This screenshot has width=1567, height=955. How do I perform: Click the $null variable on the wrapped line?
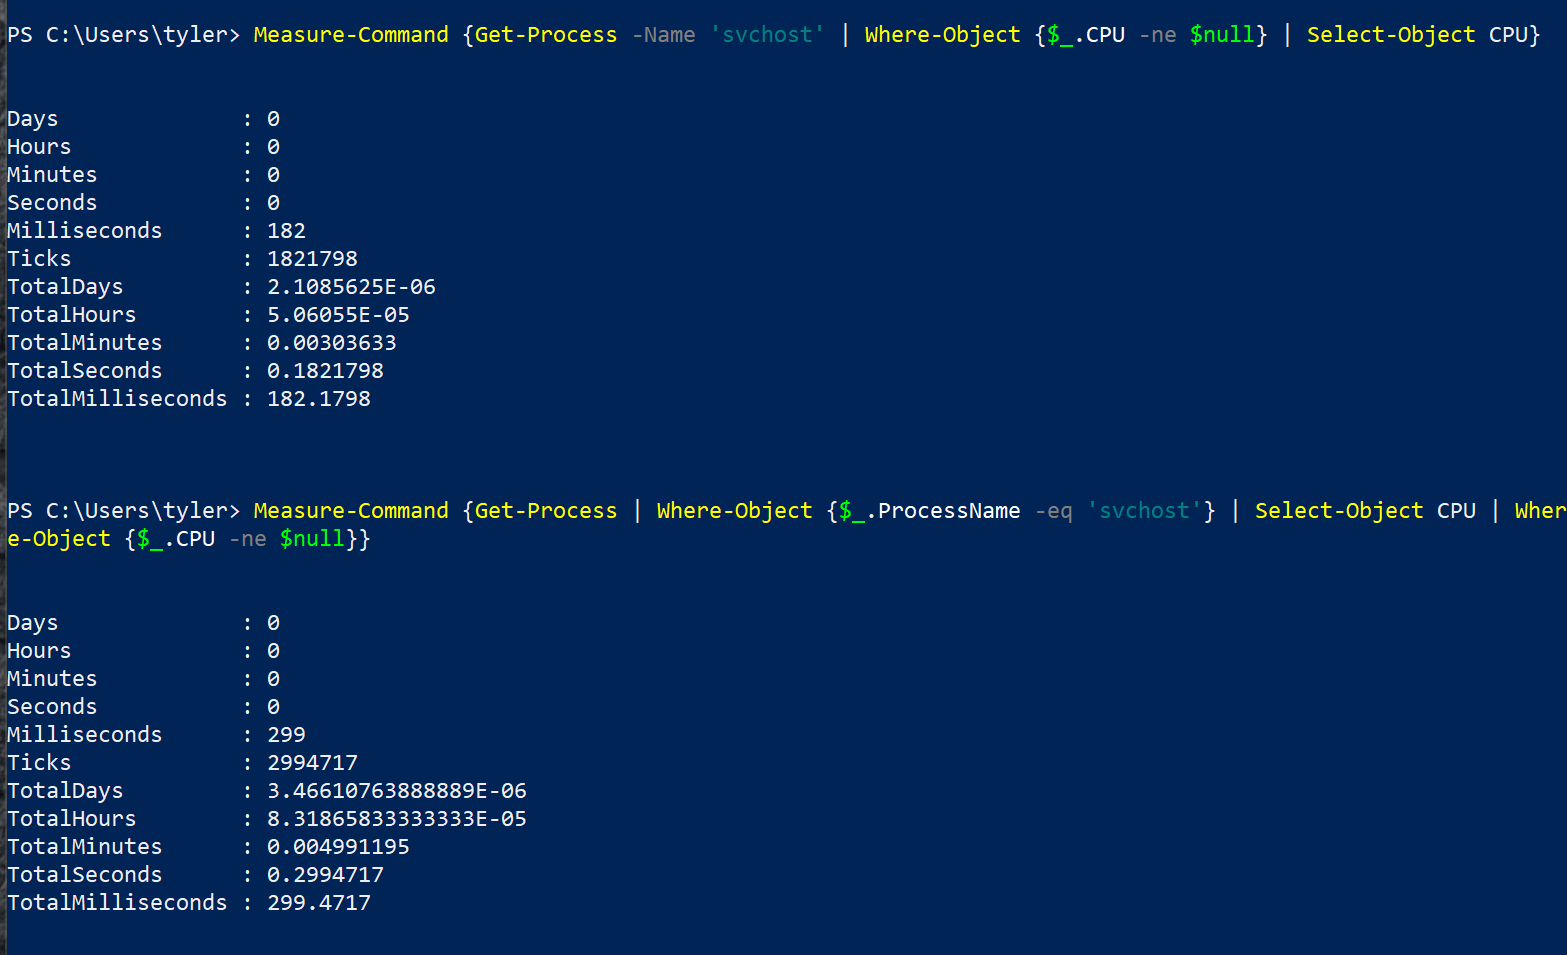pos(312,539)
